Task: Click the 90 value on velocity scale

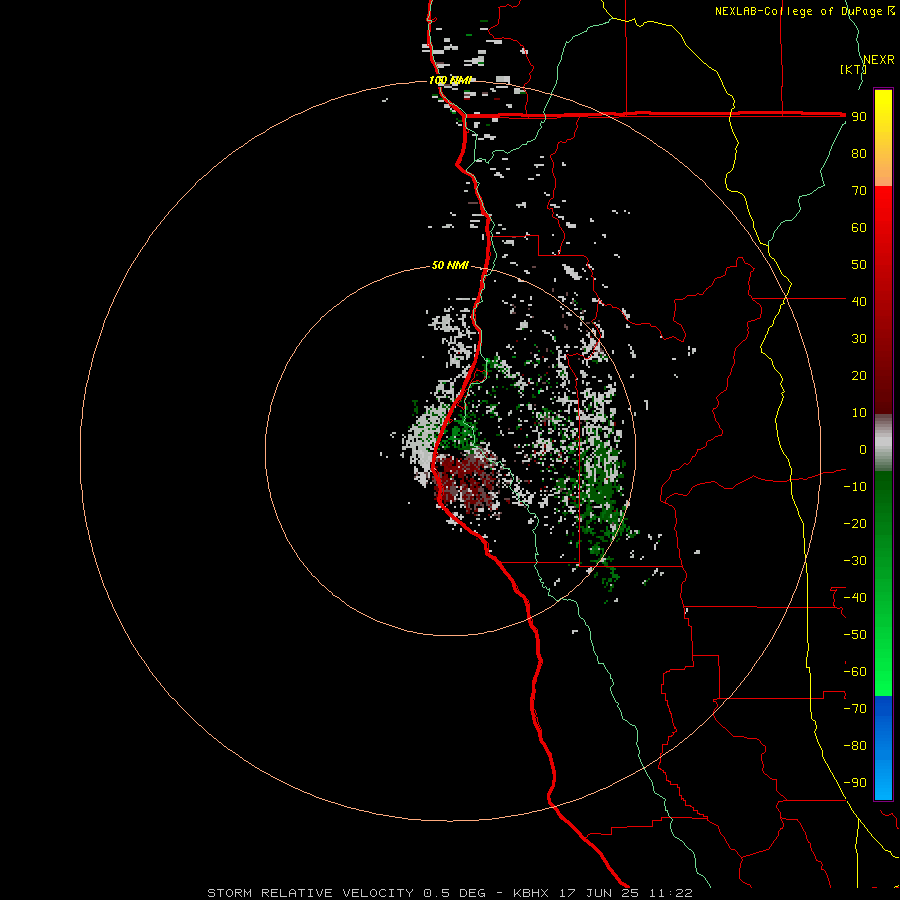Action: coord(859,117)
